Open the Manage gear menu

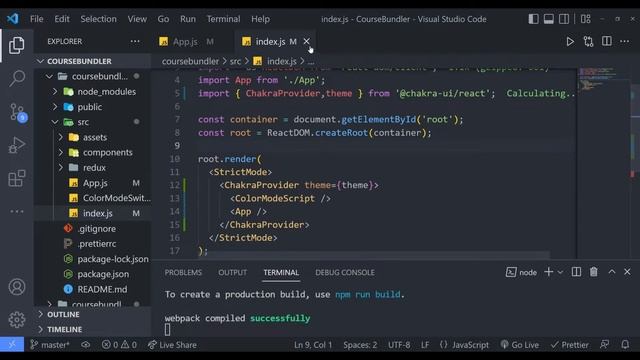(17, 320)
